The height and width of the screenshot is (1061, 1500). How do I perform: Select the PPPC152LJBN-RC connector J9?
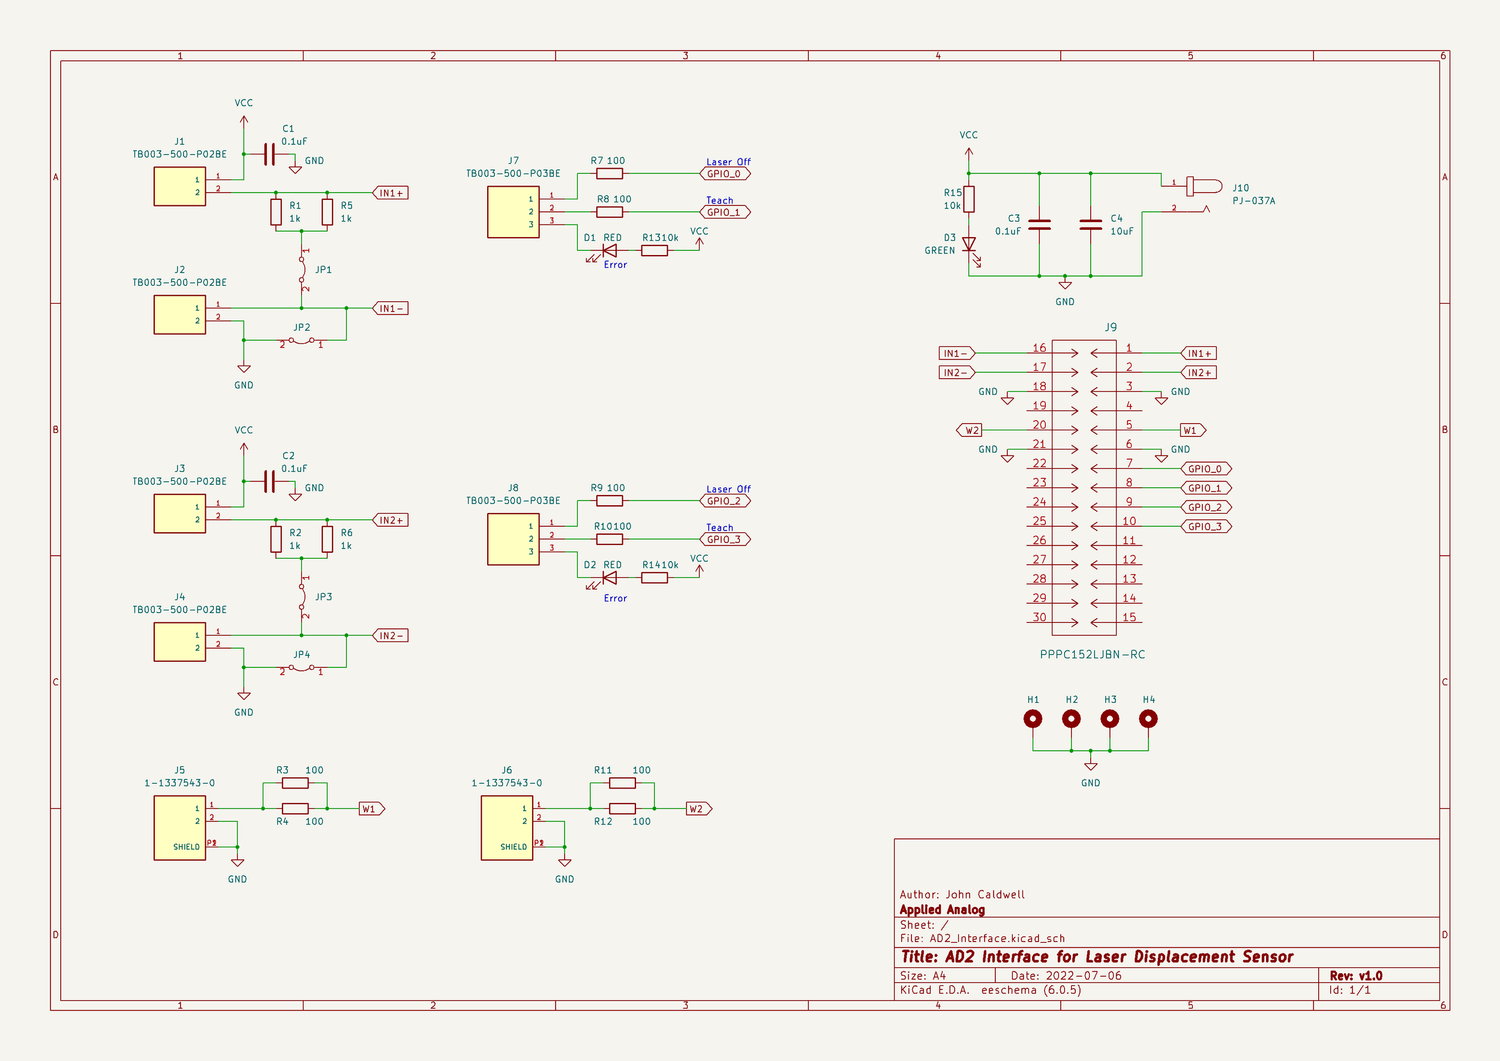click(1083, 485)
